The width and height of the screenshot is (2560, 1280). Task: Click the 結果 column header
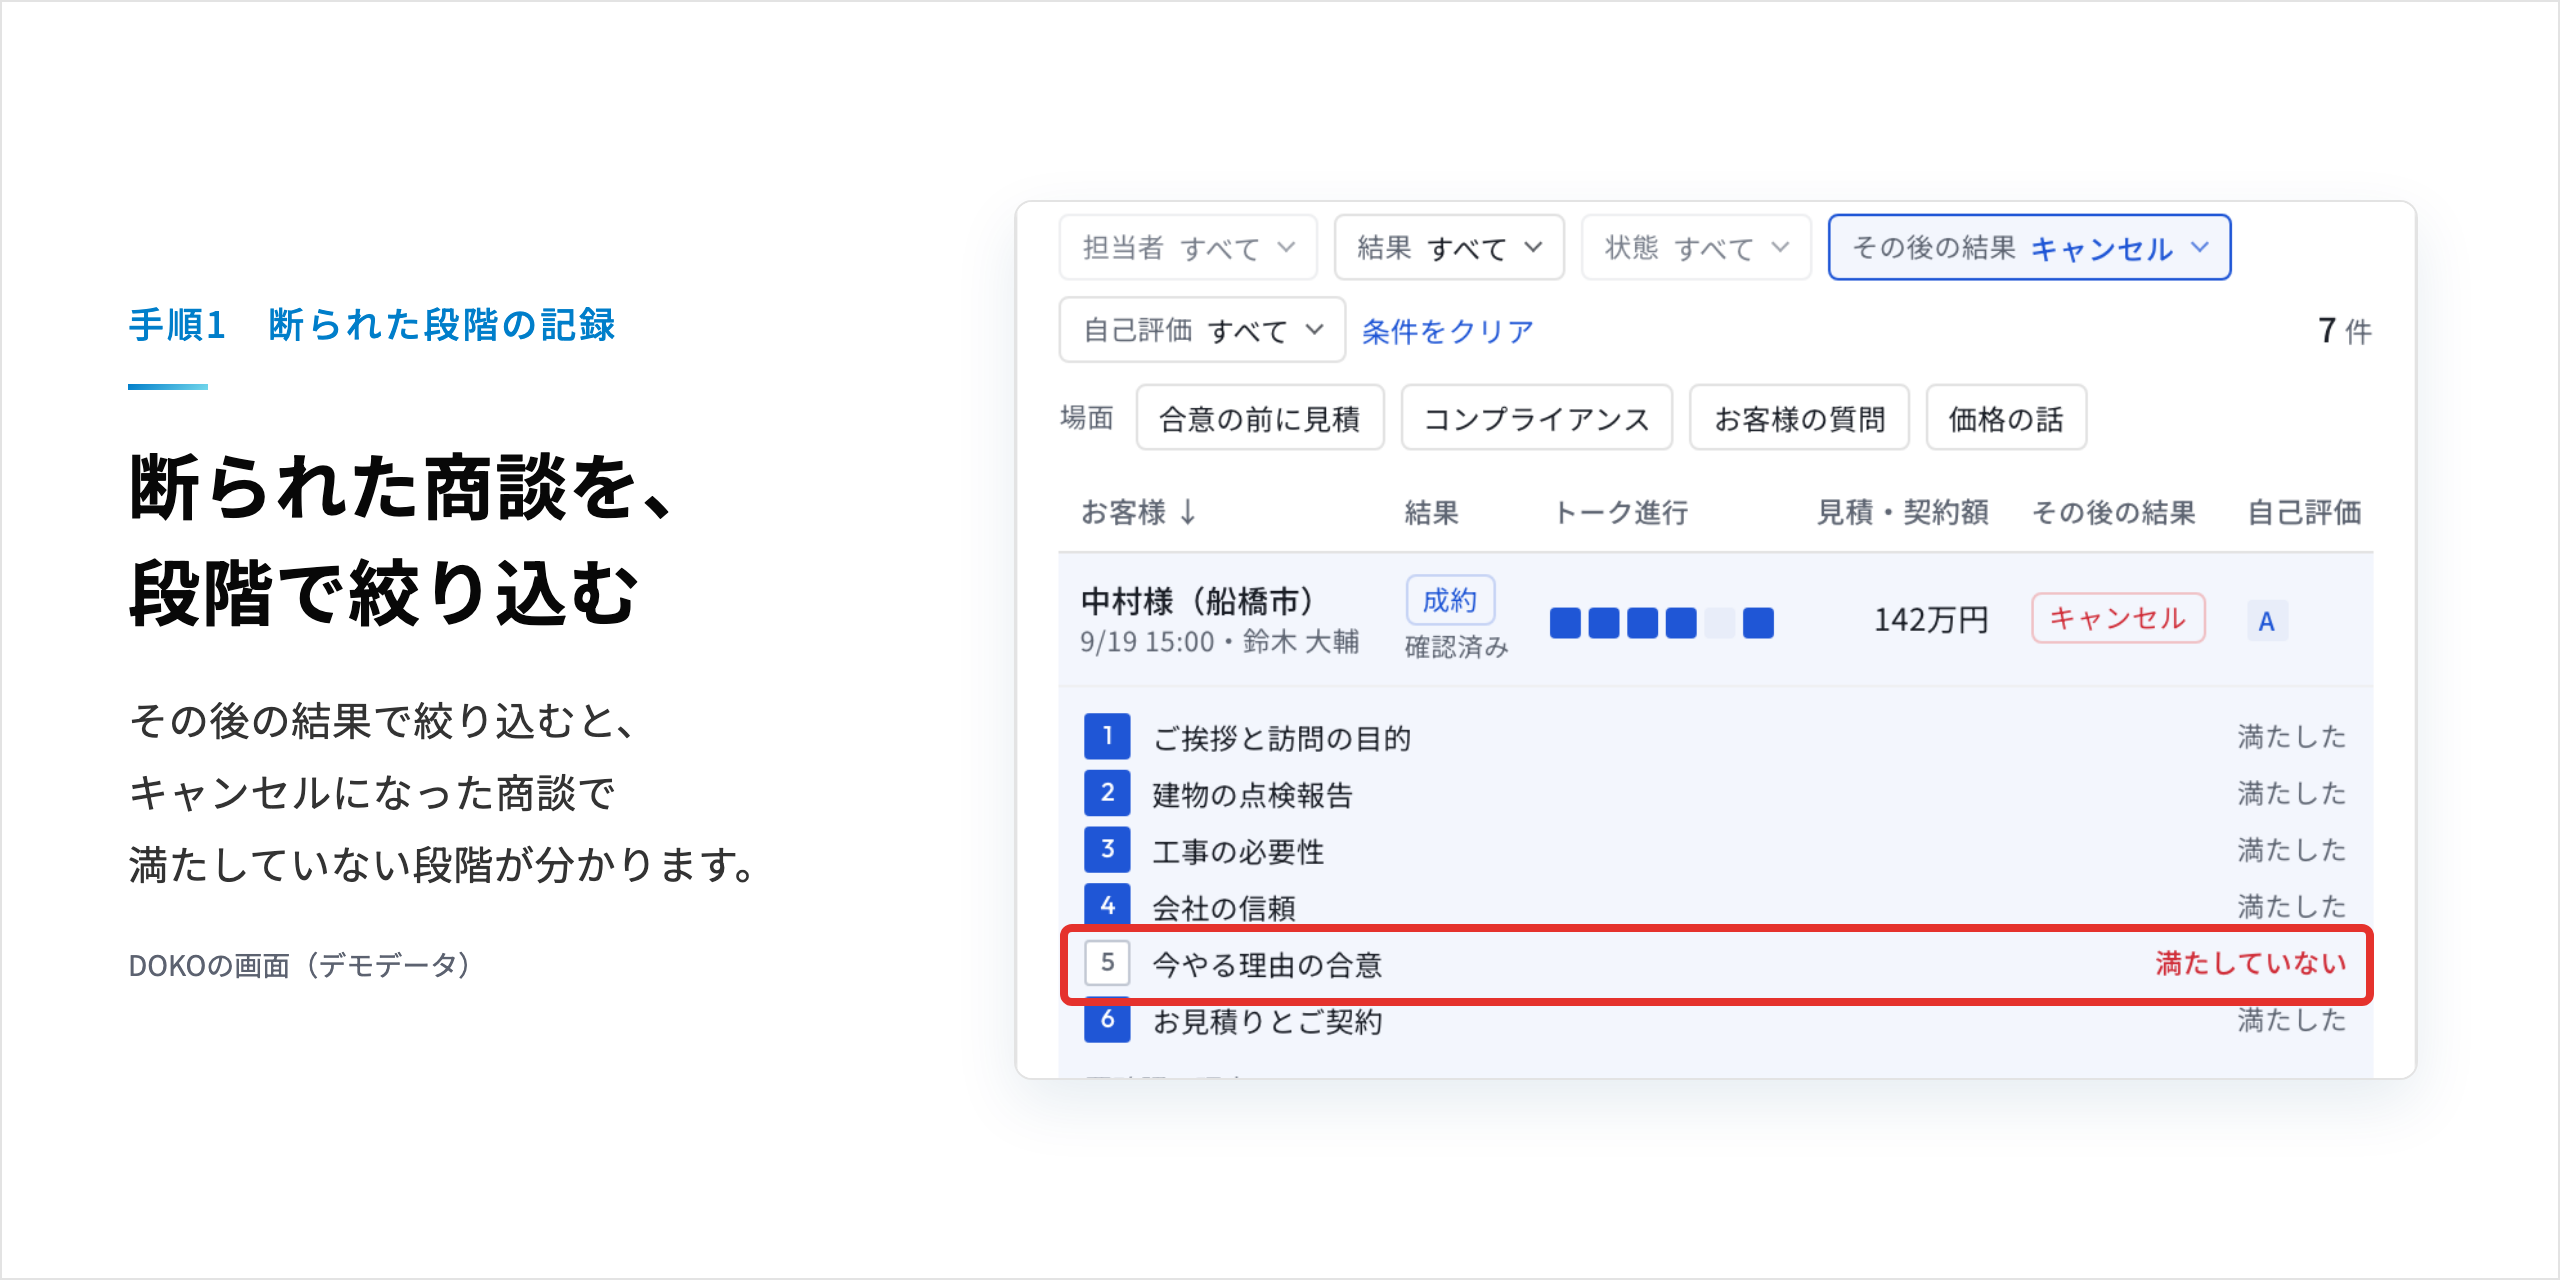point(1431,512)
